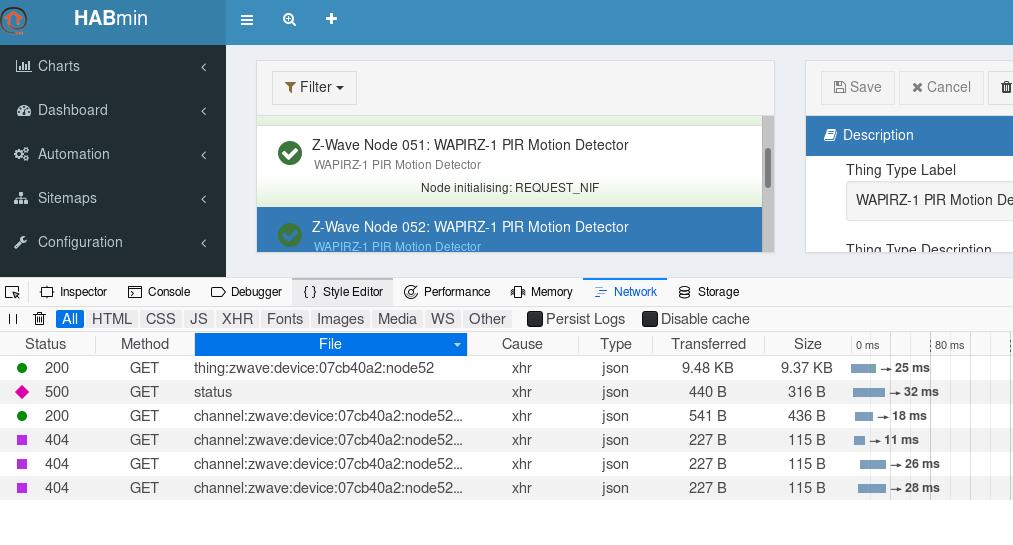This screenshot has width=1013, height=545.
Task: Click the Save button
Action: click(858, 87)
